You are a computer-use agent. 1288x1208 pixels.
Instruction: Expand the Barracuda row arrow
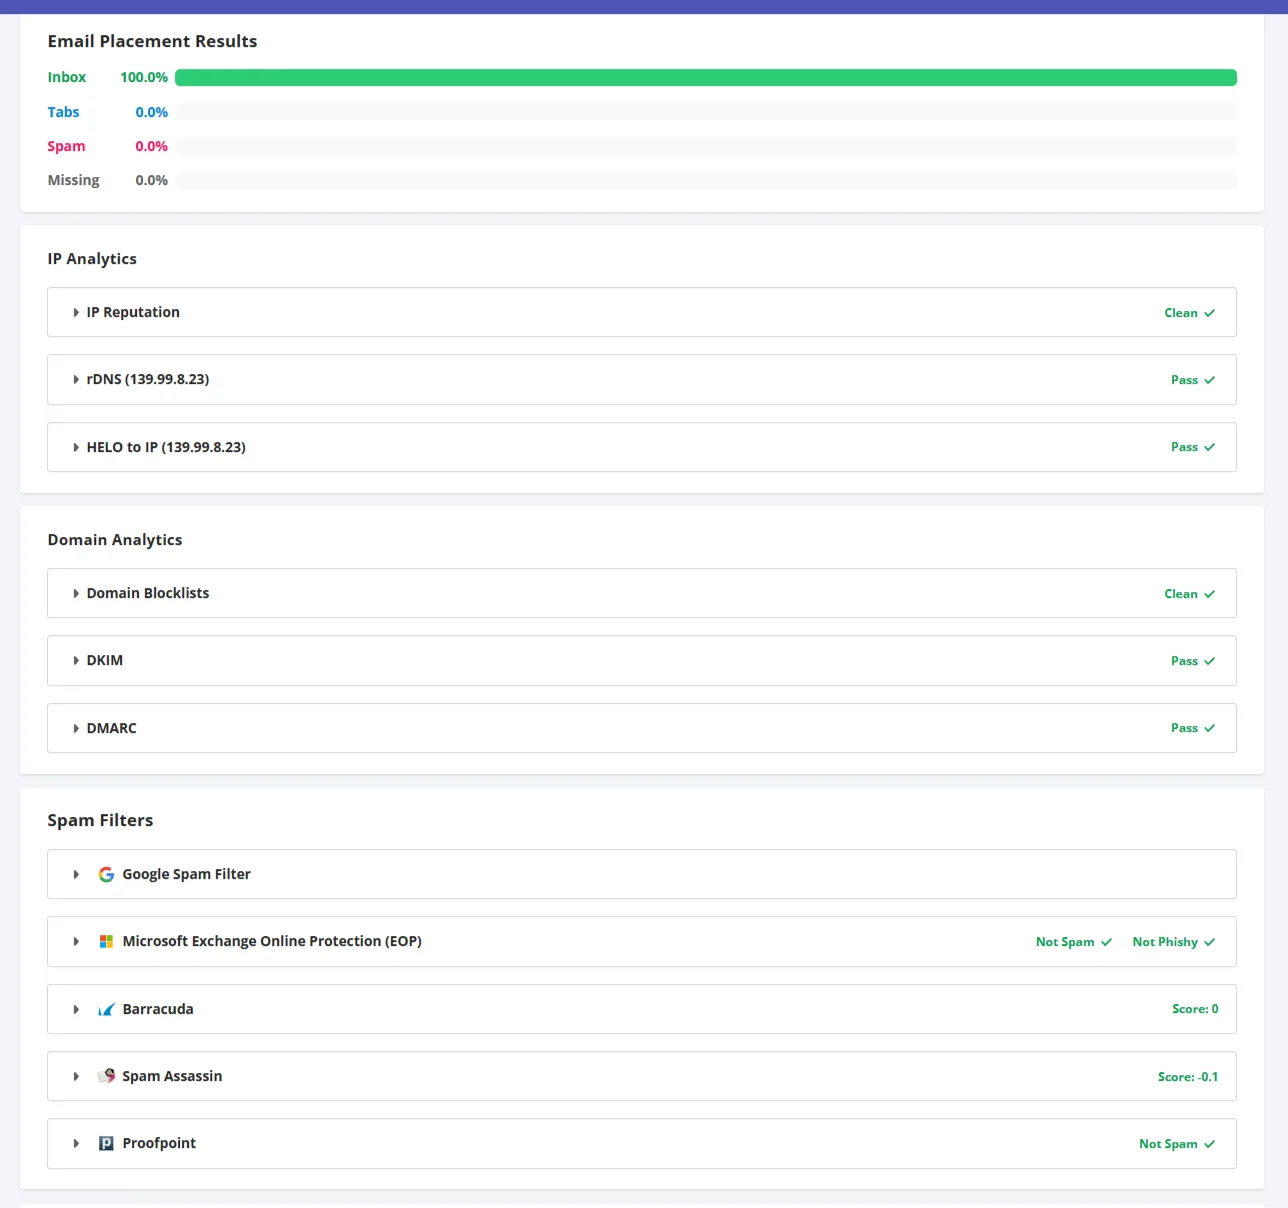pyautogui.click(x=76, y=1010)
